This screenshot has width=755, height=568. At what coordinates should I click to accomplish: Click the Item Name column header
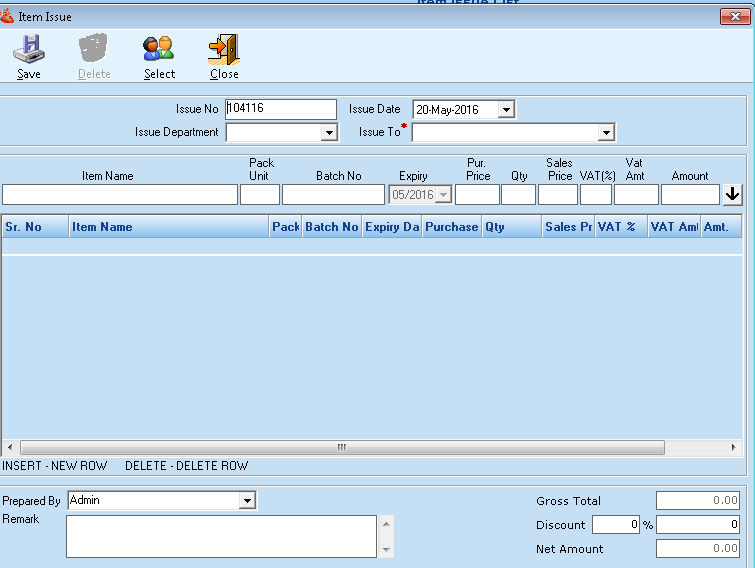(x=168, y=227)
